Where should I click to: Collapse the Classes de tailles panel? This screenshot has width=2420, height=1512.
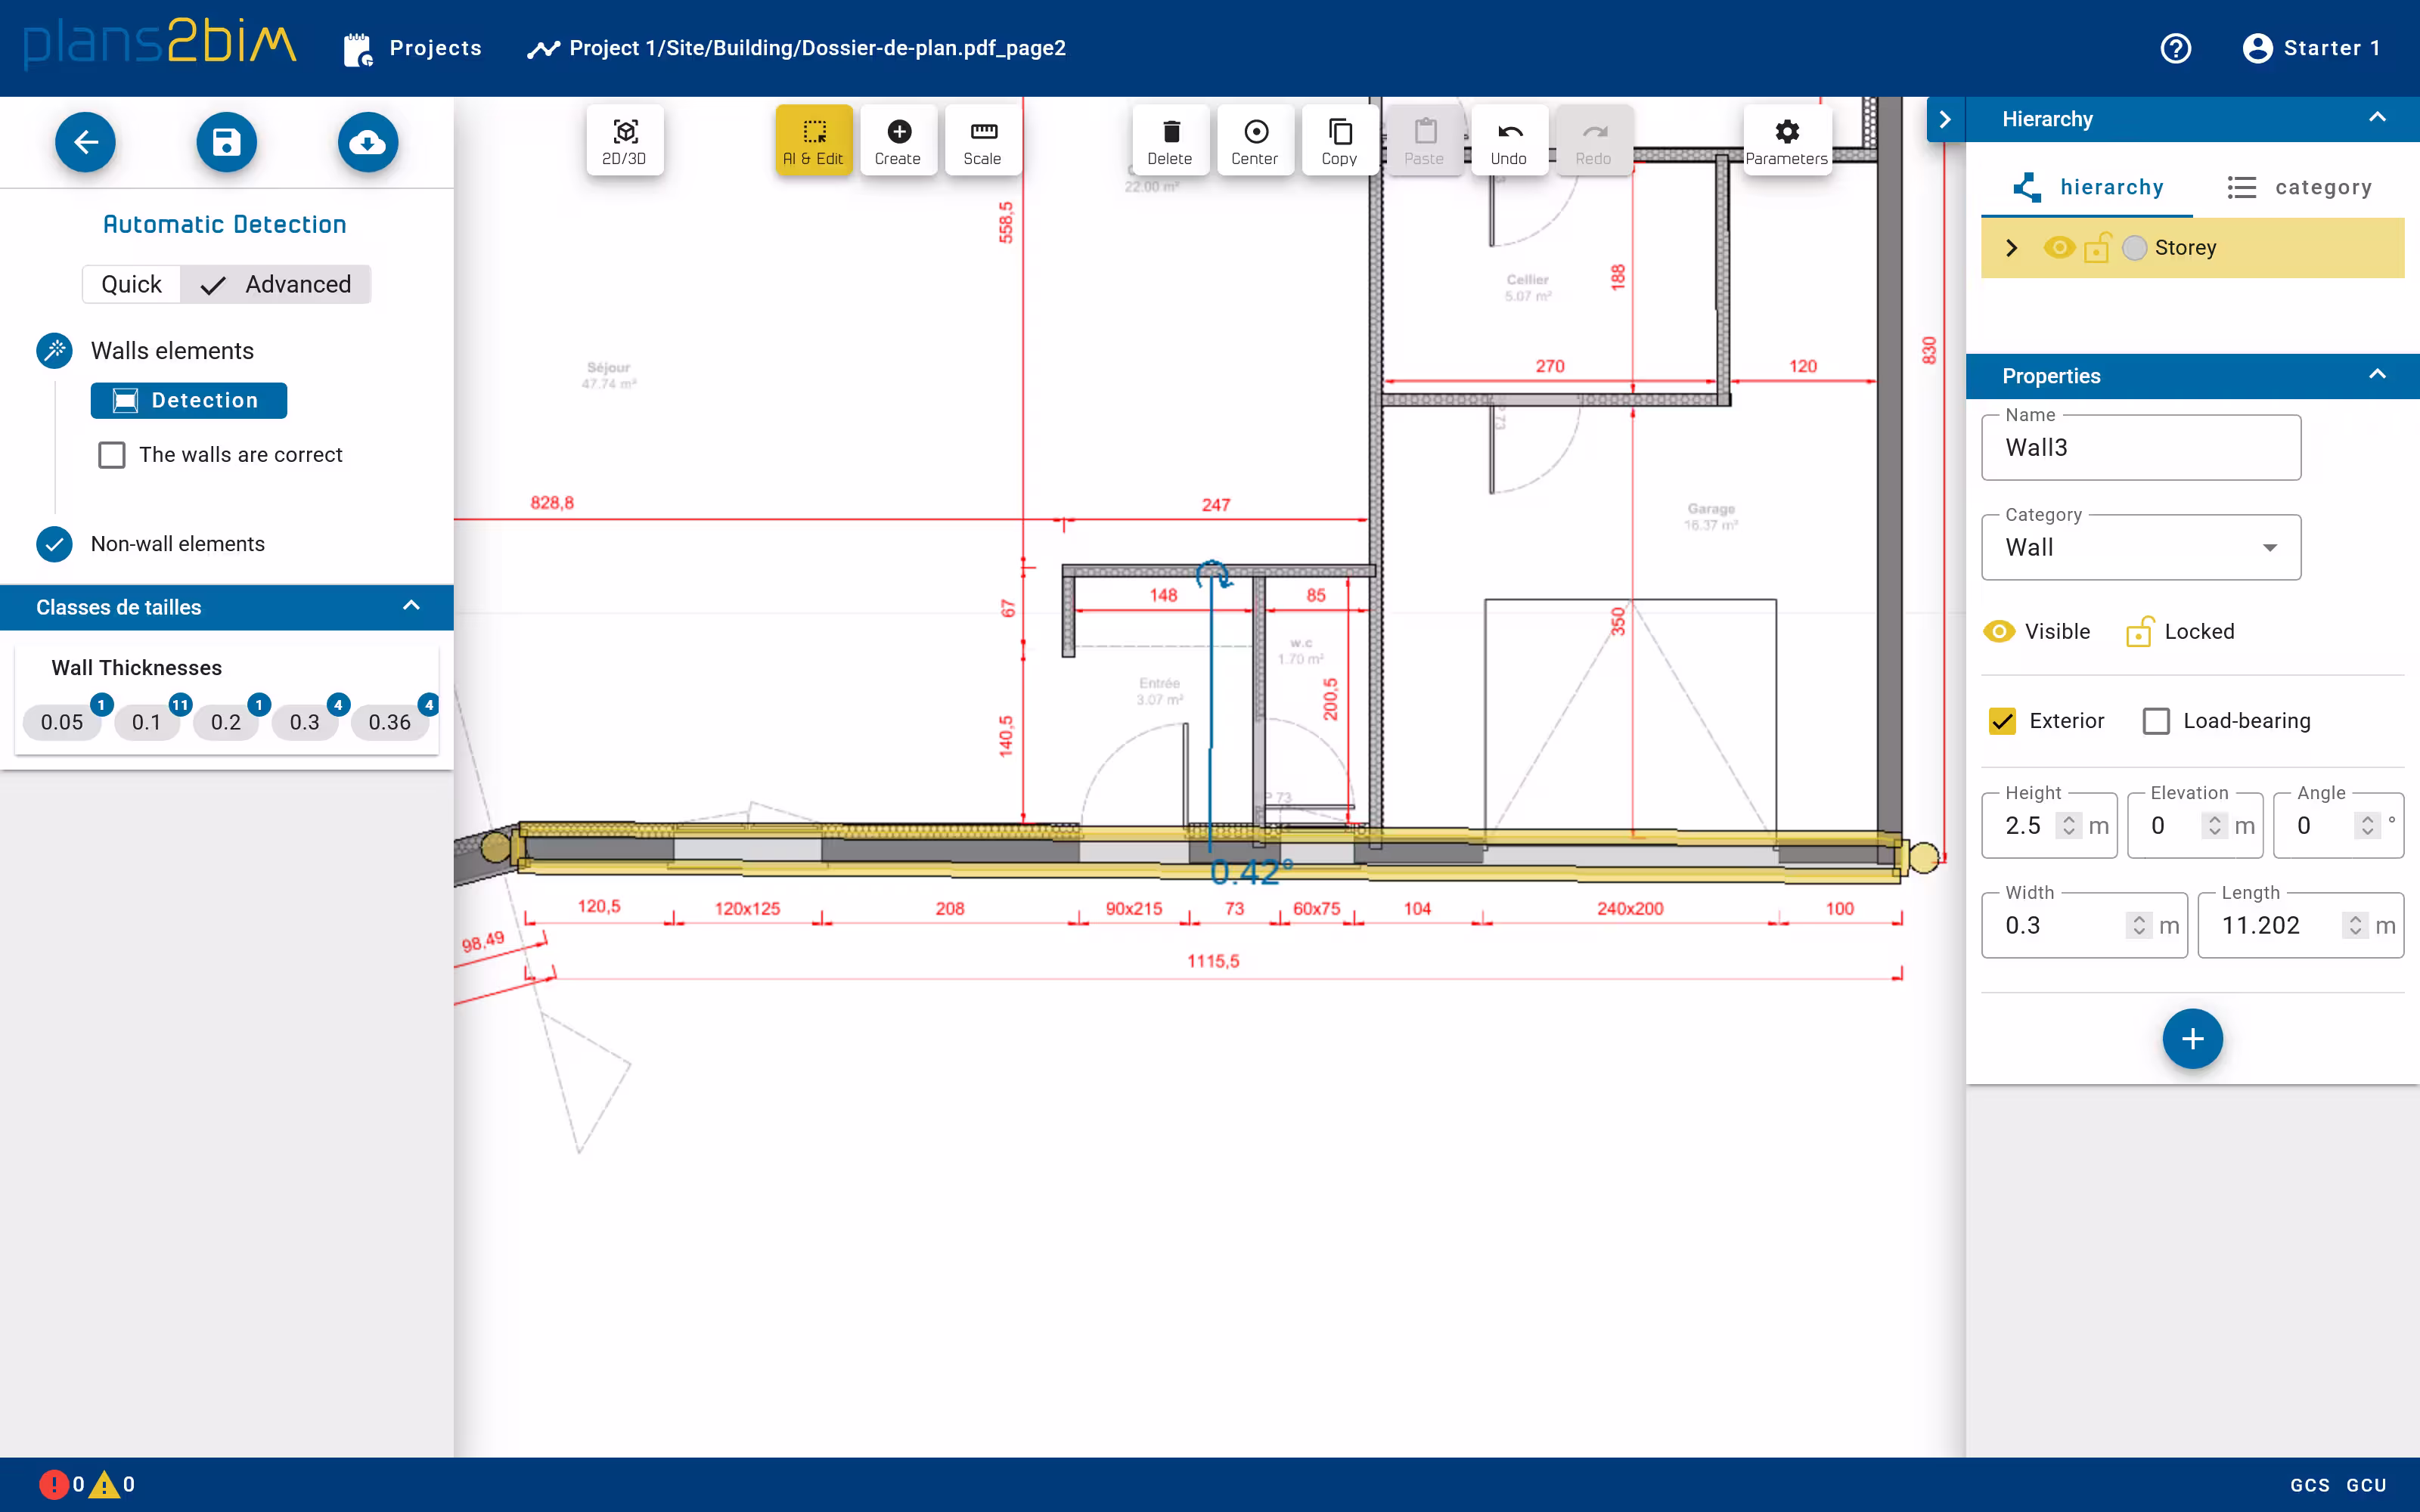pyautogui.click(x=411, y=606)
